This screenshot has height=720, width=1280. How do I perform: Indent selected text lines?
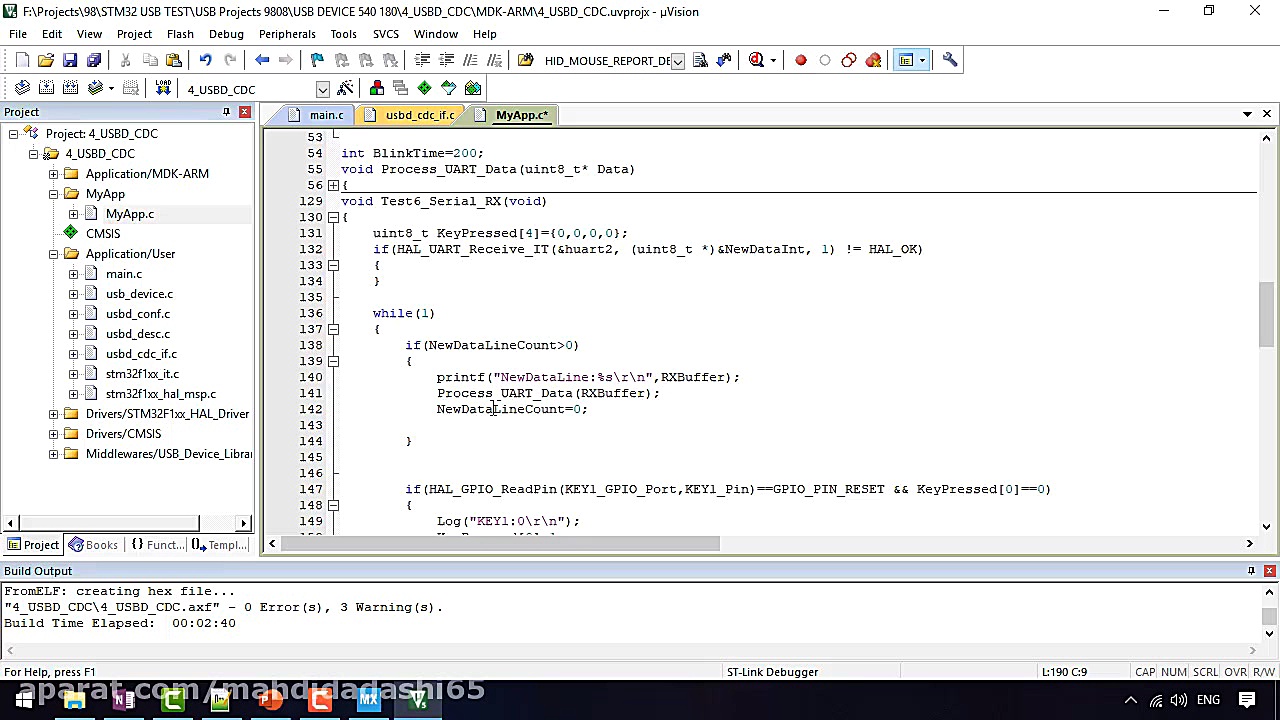coord(422,61)
